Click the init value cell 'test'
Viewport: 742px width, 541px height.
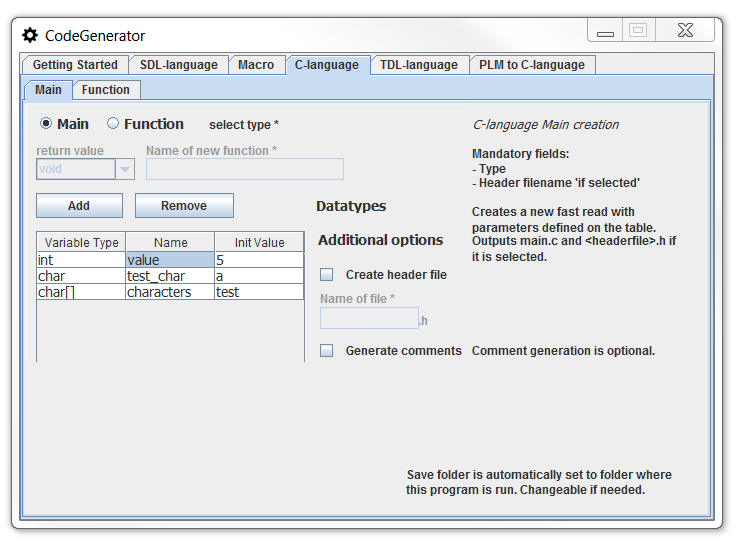(259, 292)
